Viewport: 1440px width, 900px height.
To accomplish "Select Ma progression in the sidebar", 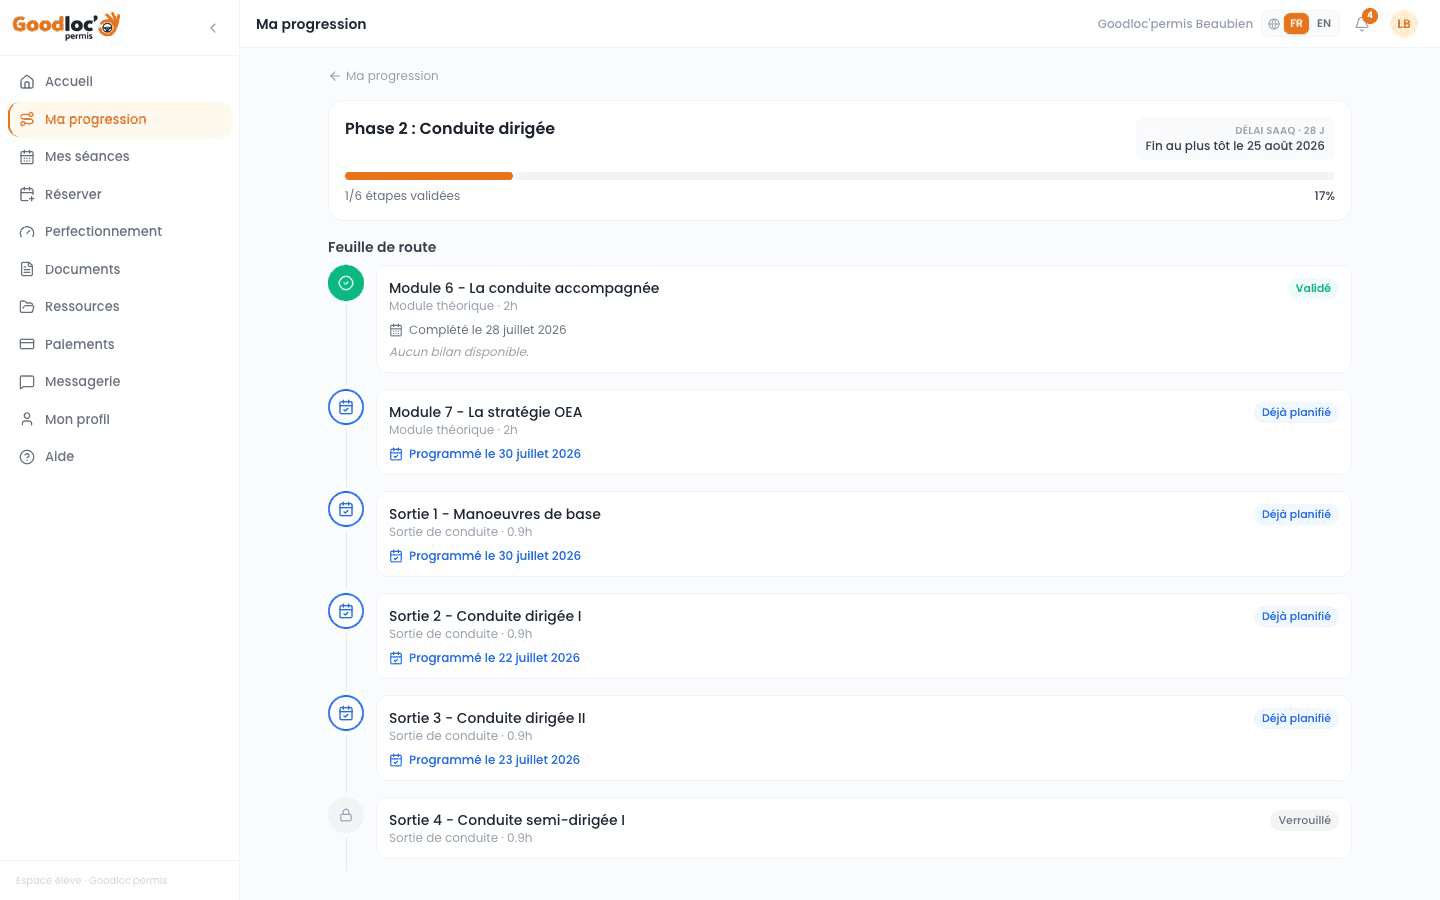I will click(120, 119).
